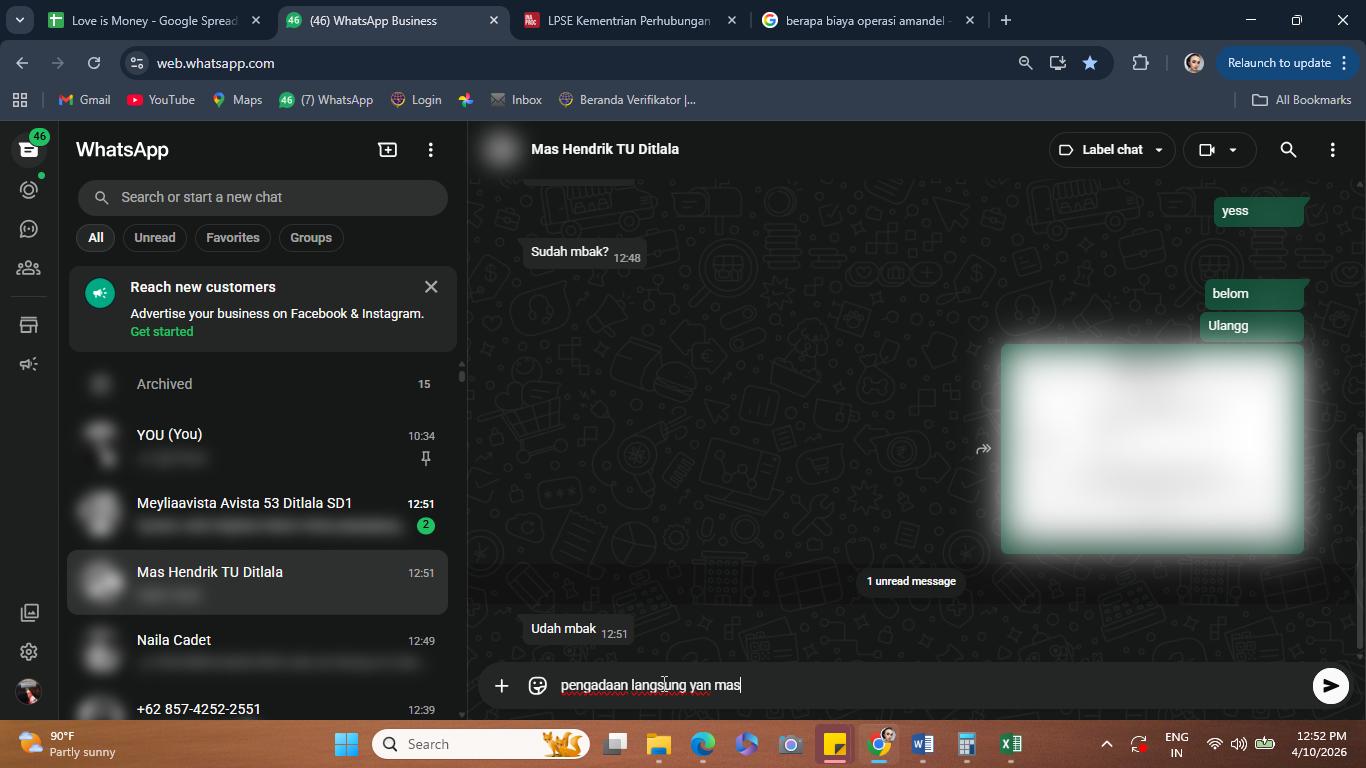Open All Bookmarks folder

pyautogui.click(x=1302, y=100)
